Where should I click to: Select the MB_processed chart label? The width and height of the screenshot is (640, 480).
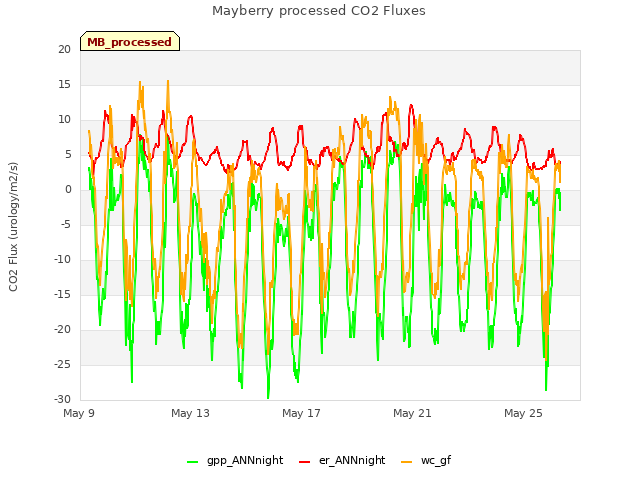[x=129, y=42]
